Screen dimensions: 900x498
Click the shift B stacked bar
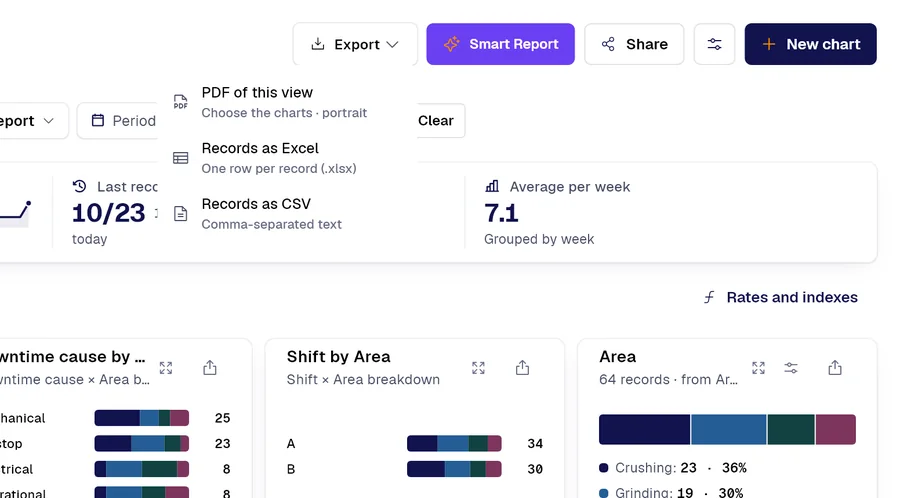[x=454, y=469]
